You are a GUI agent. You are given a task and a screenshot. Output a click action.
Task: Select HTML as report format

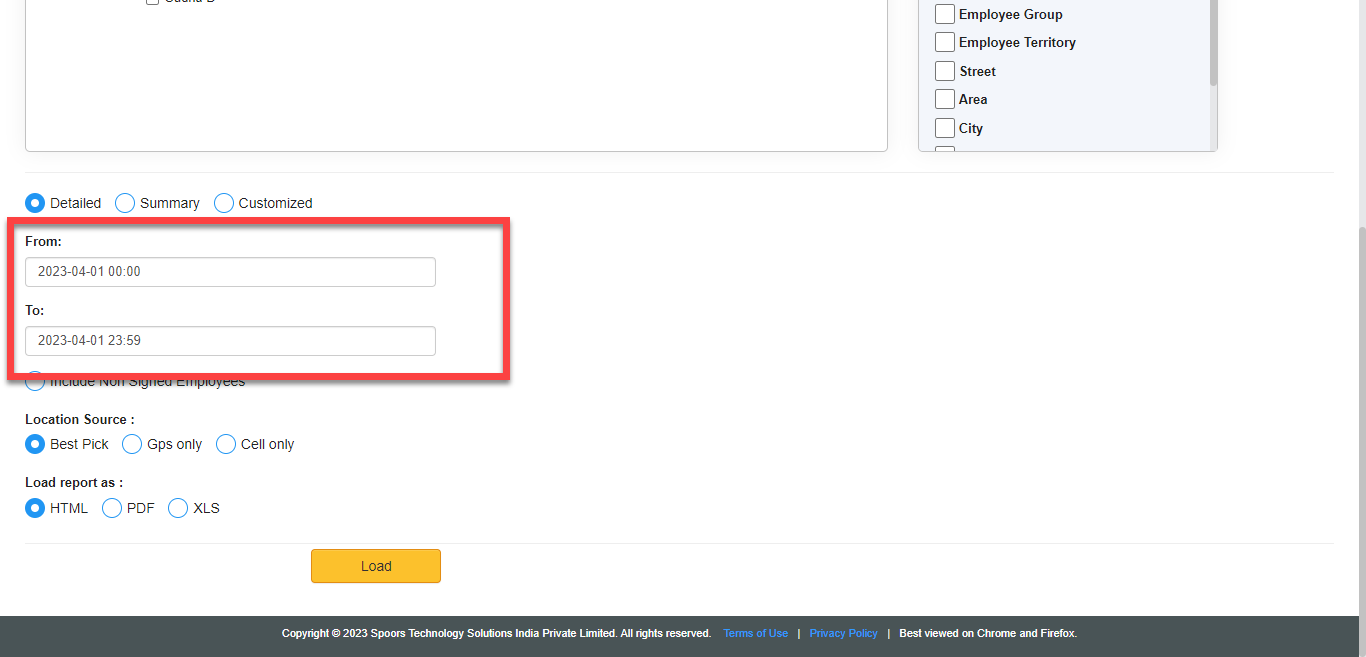click(35, 508)
